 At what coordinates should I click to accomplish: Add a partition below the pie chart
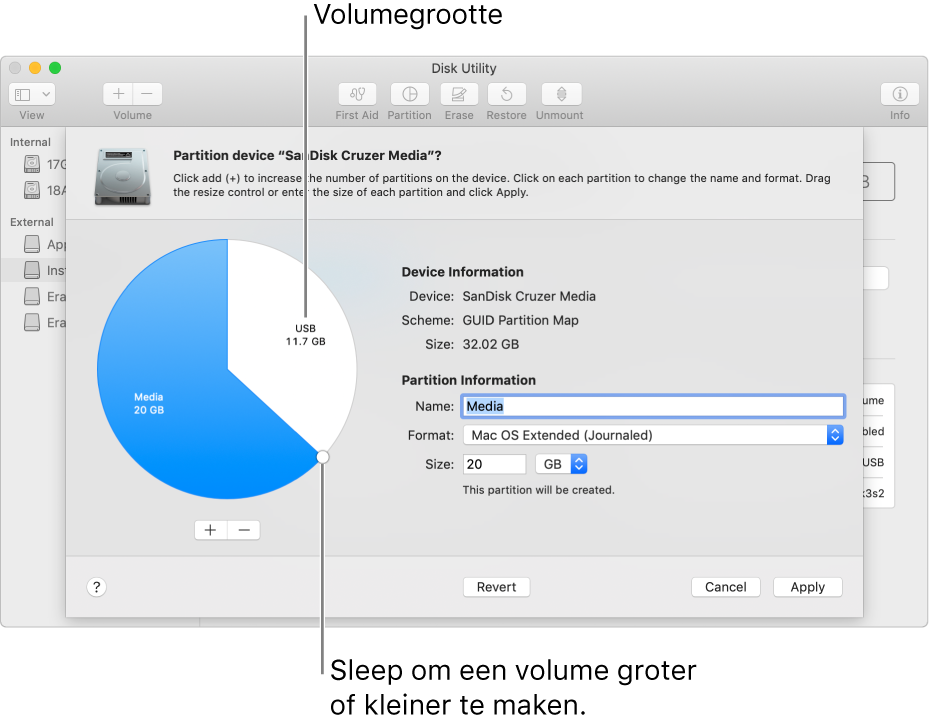click(211, 530)
